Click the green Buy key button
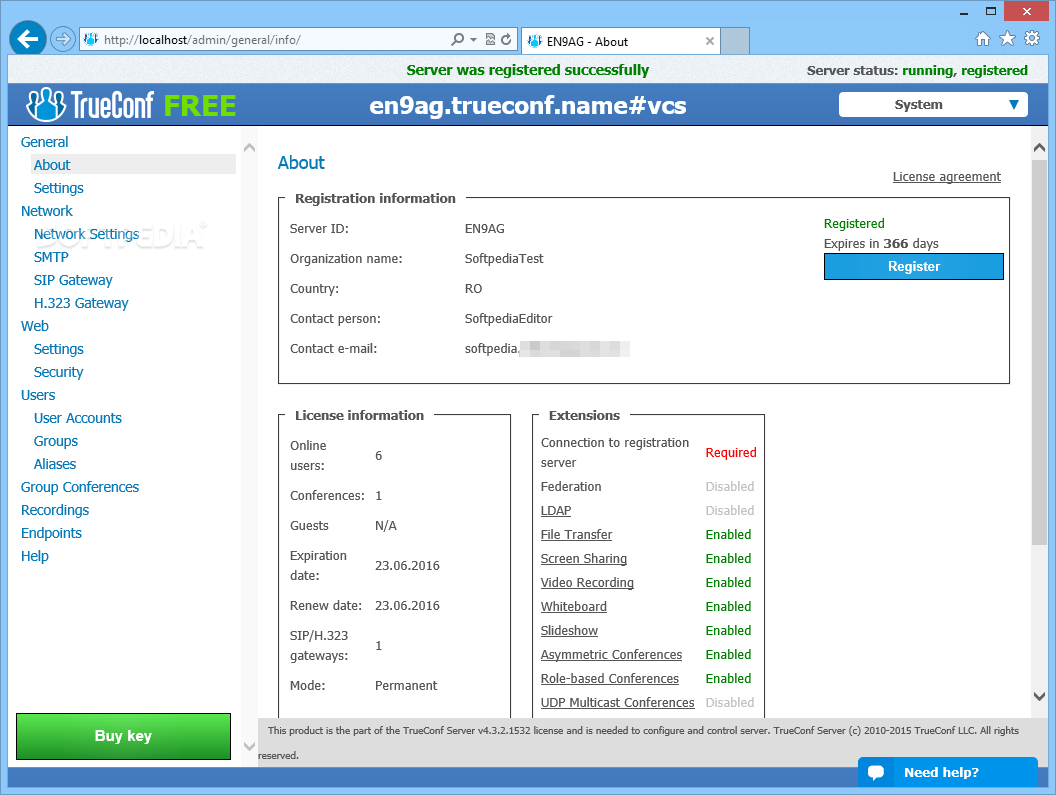 coord(123,736)
